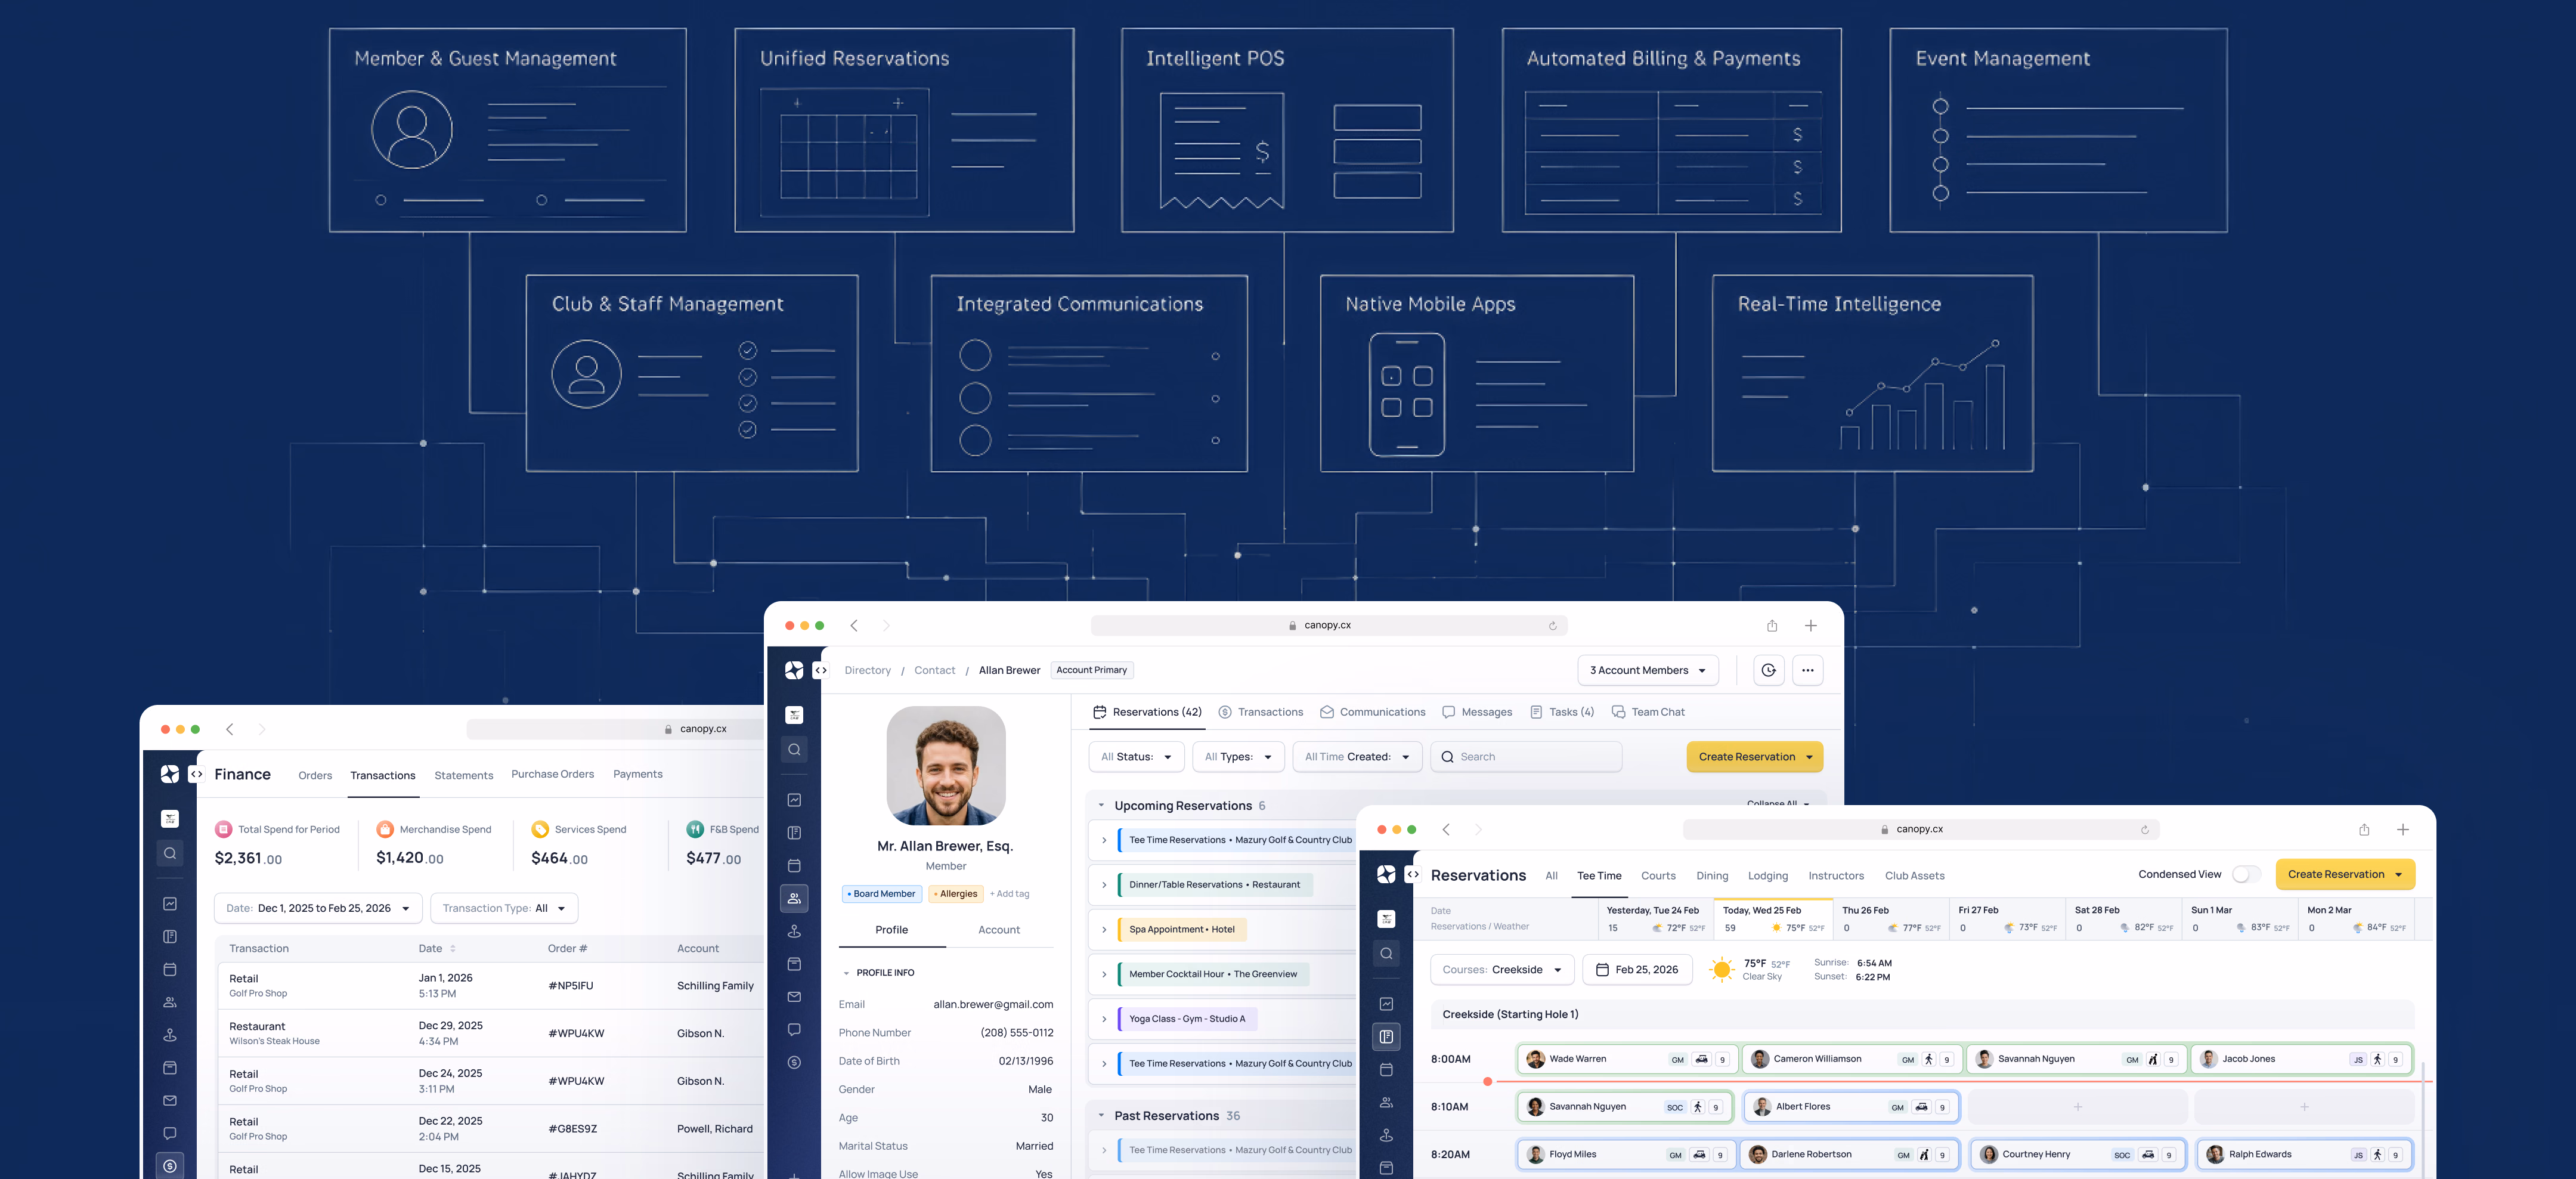This screenshot has height=1179, width=2576.
Task: Collapse the Past Reservations section
Action: (1101, 1115)
